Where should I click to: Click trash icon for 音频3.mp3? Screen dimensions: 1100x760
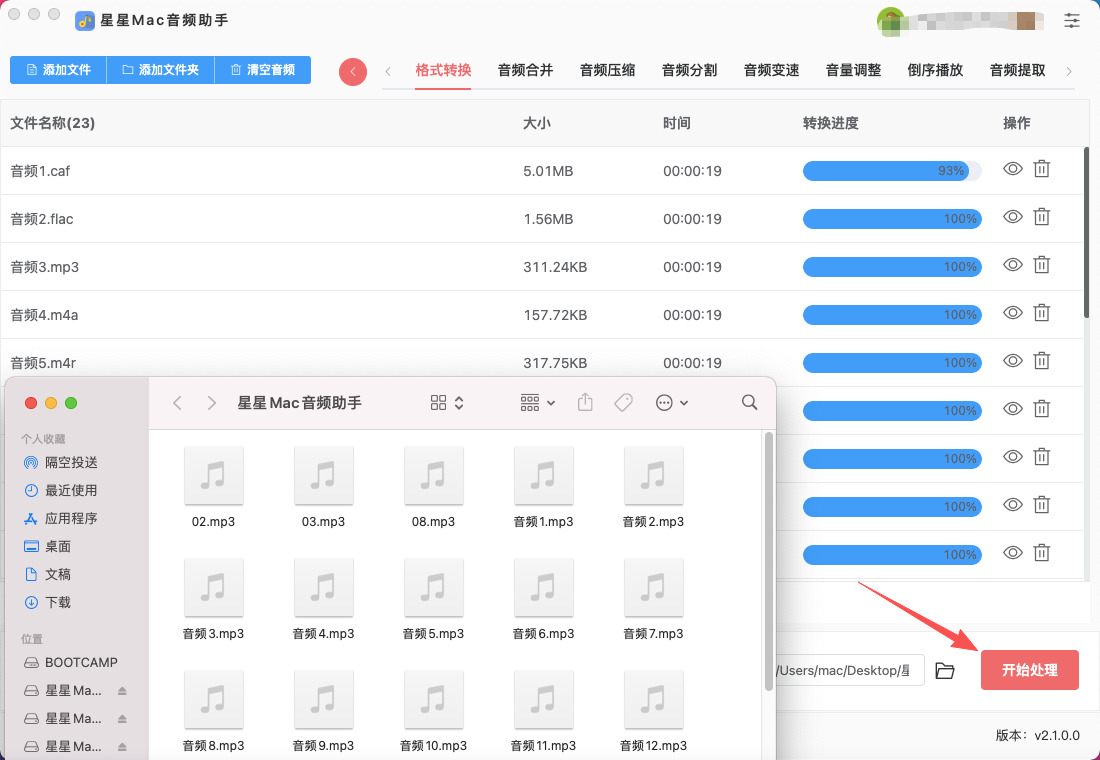tap(1041, 266)
